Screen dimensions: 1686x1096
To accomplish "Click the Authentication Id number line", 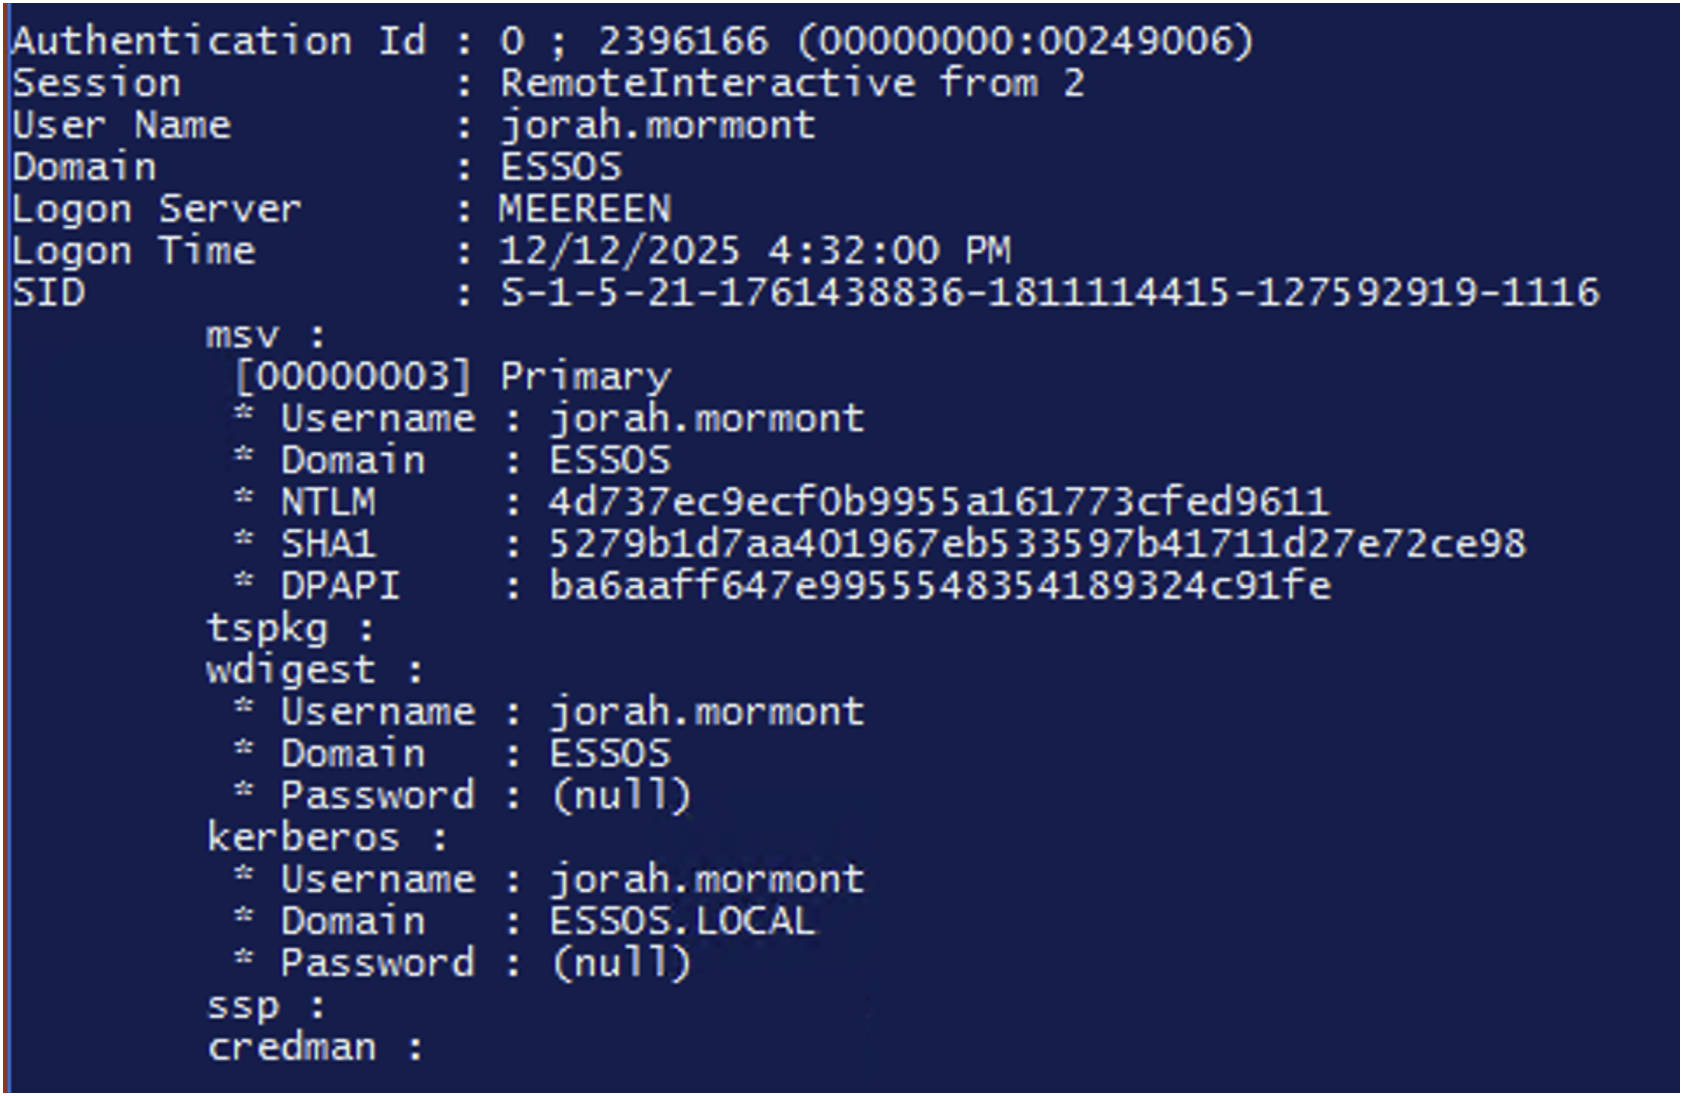I will tap(875, 41).
